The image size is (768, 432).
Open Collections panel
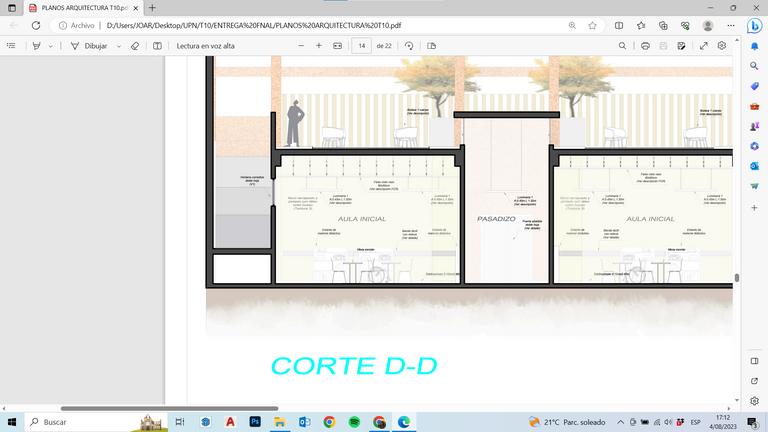663,25
